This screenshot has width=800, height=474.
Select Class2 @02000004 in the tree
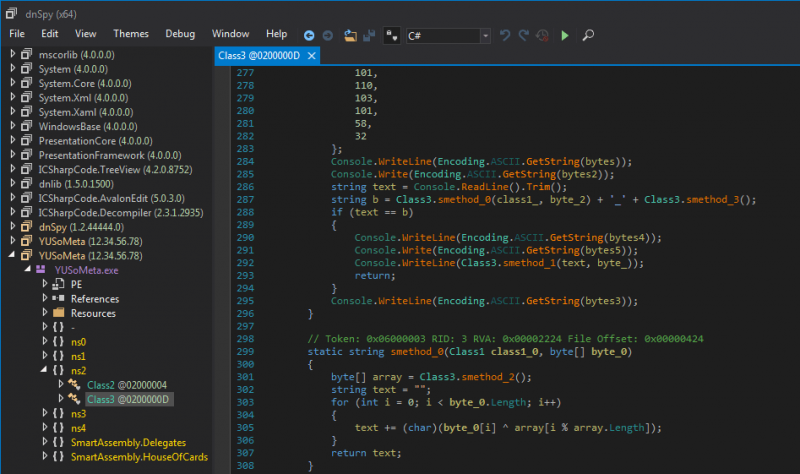tap(126, 385)
